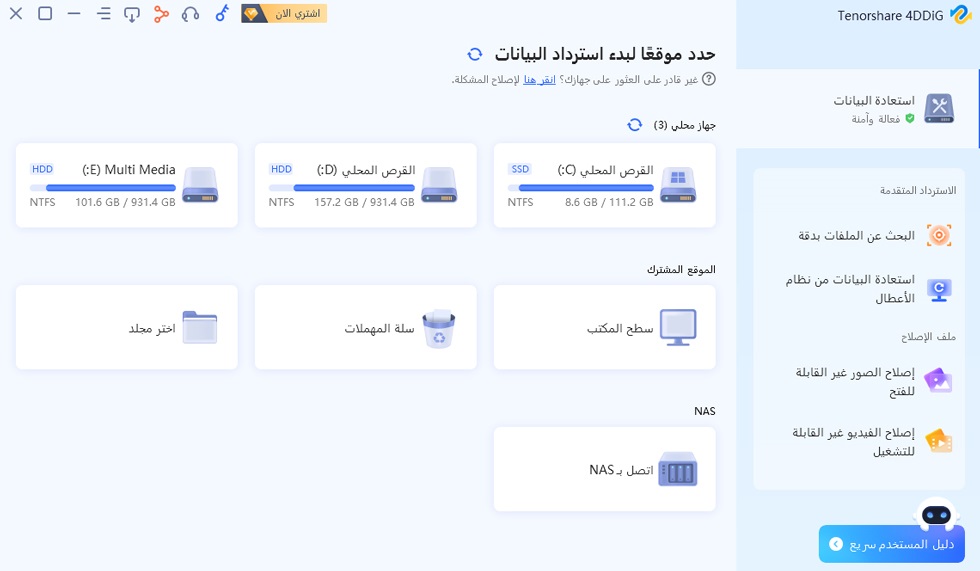Refresh icon beside the main heading
Screen dimensions: 980x571
pyautogui.click(x=474, y=54)
